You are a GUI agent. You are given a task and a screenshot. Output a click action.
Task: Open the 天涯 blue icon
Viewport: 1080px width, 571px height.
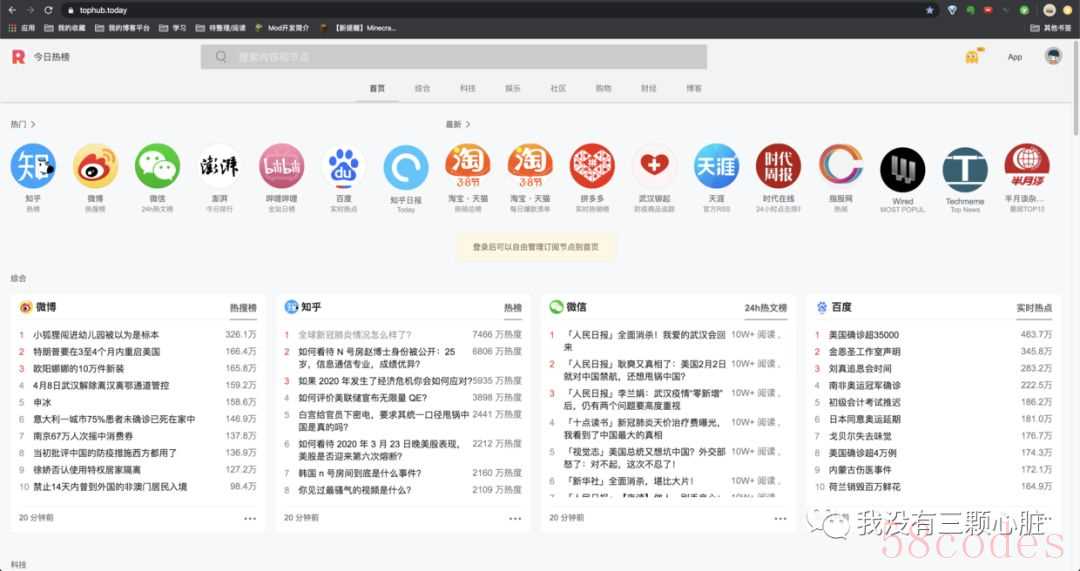pyautogui.click(x=716, y=166)
